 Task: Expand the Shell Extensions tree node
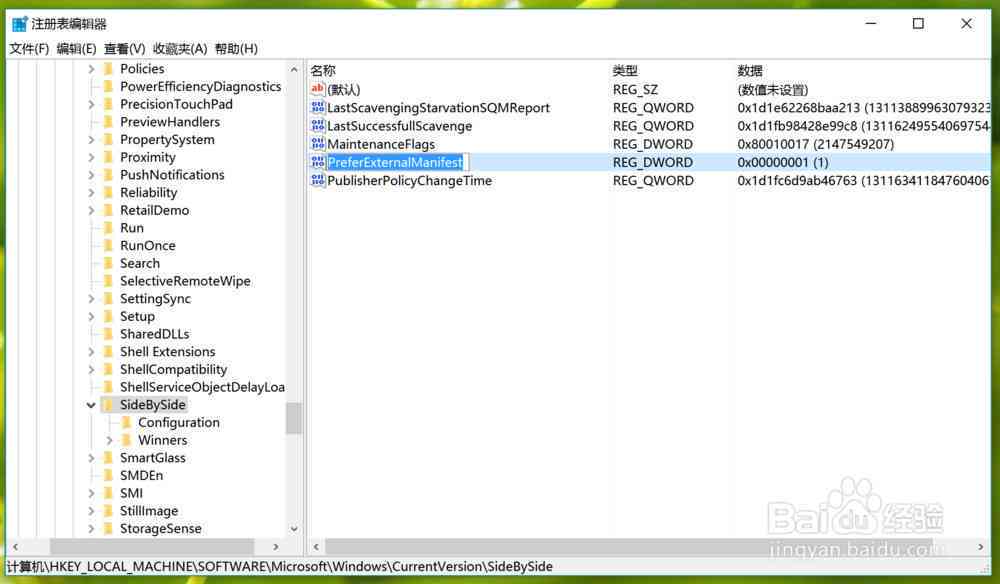91,352
